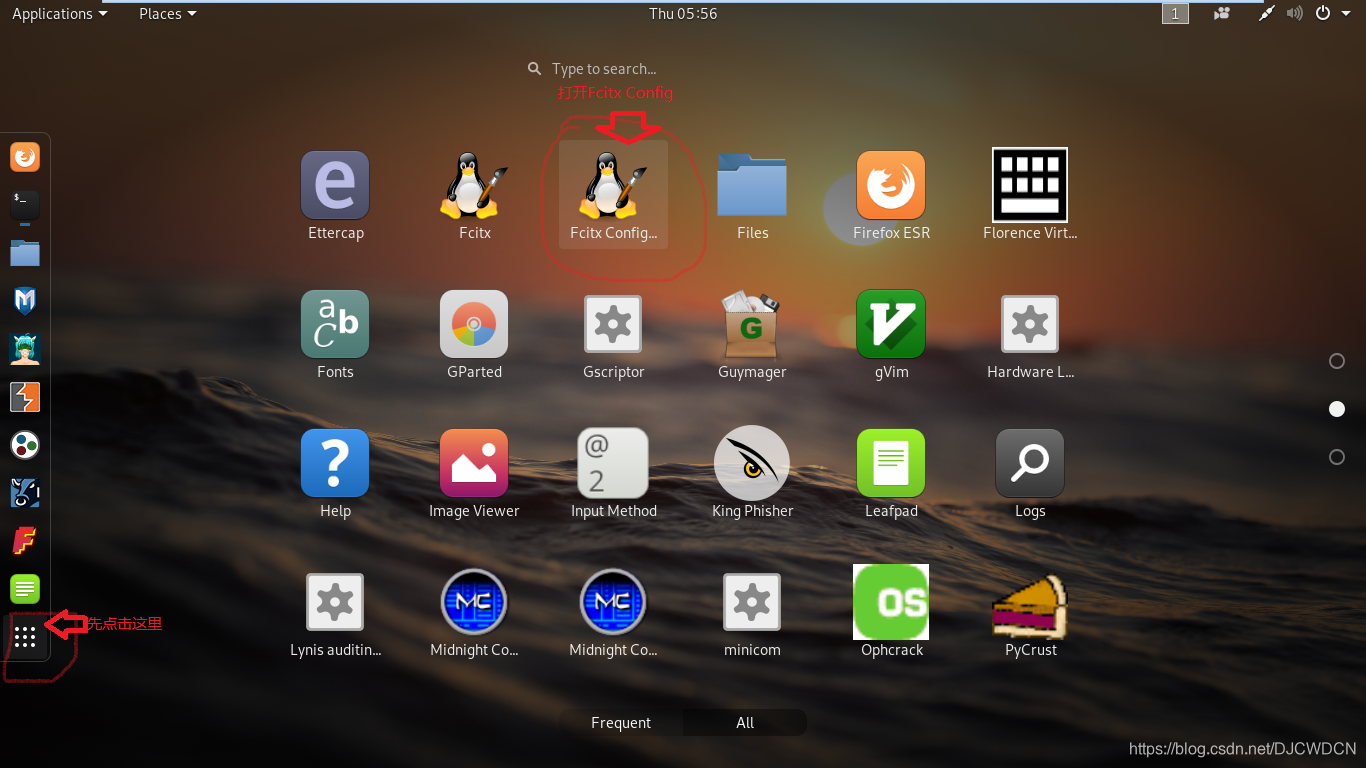Click the Firefox icon in the dock
The height and width of the screenshot is (768, 1366).
(25, 157)
